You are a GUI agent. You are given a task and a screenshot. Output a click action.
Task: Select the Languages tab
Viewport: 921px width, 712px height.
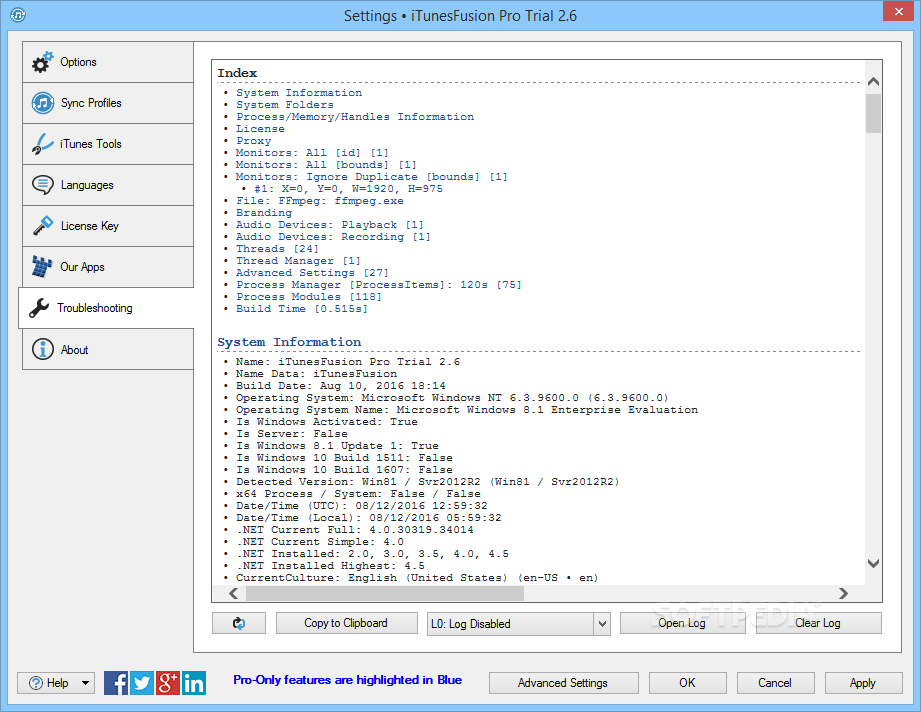click(x=108, y=186)
